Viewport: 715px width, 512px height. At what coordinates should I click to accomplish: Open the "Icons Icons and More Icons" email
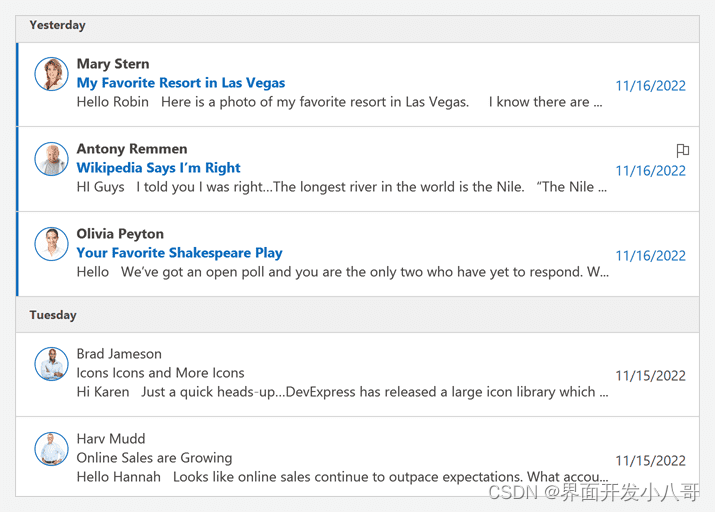pyautogui.click(x=161, y=373)
